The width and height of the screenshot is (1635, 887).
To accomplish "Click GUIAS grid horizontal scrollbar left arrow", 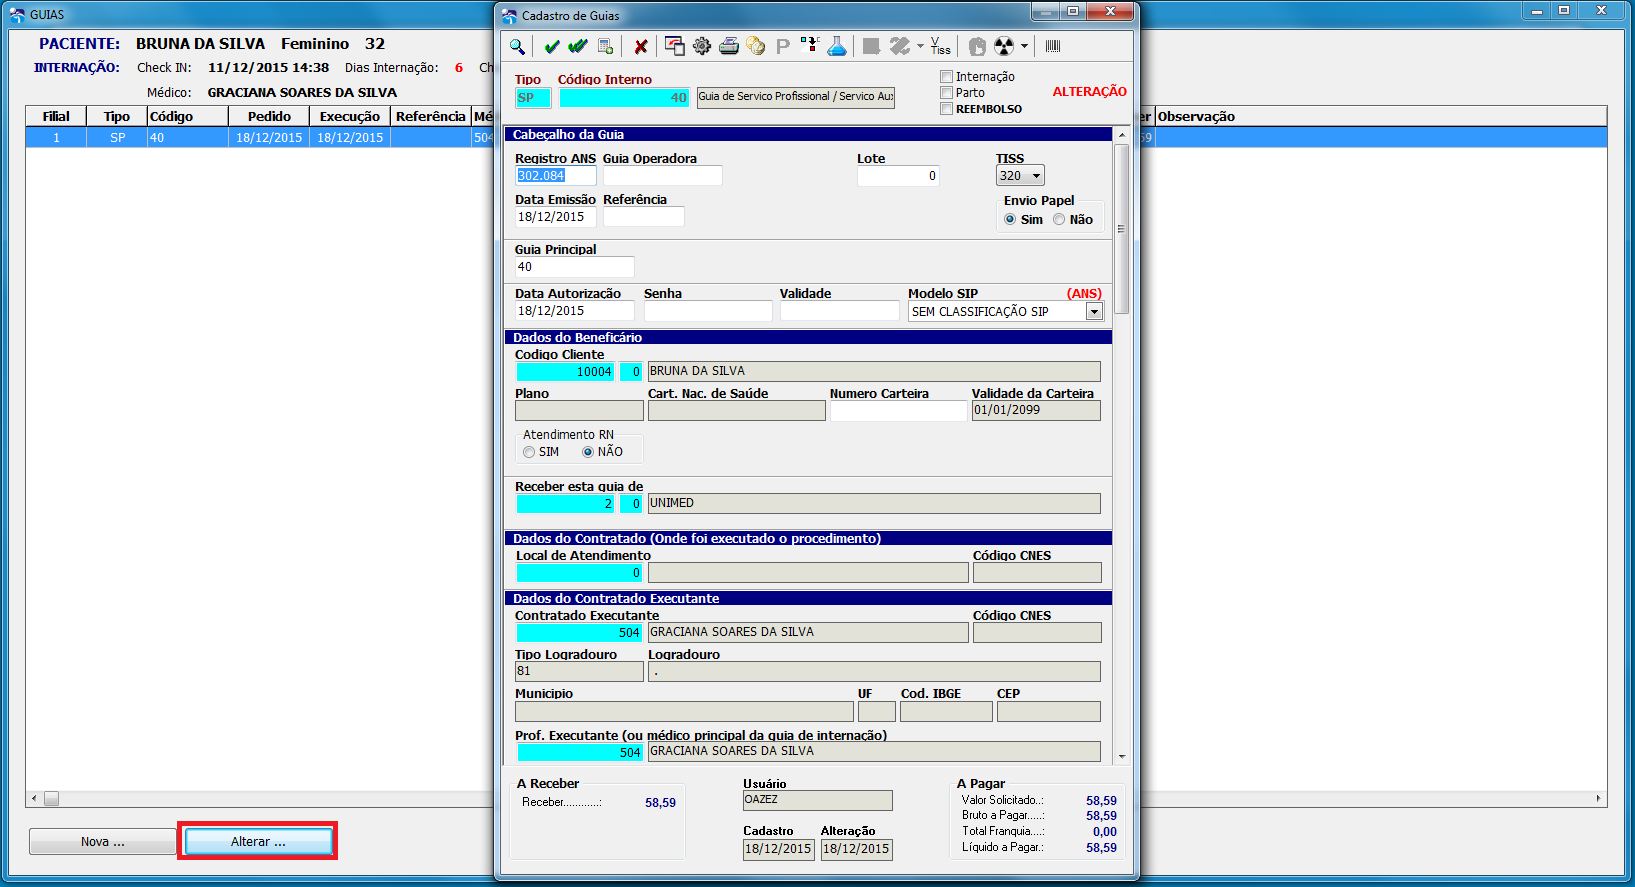I will (x=34, y=799).
